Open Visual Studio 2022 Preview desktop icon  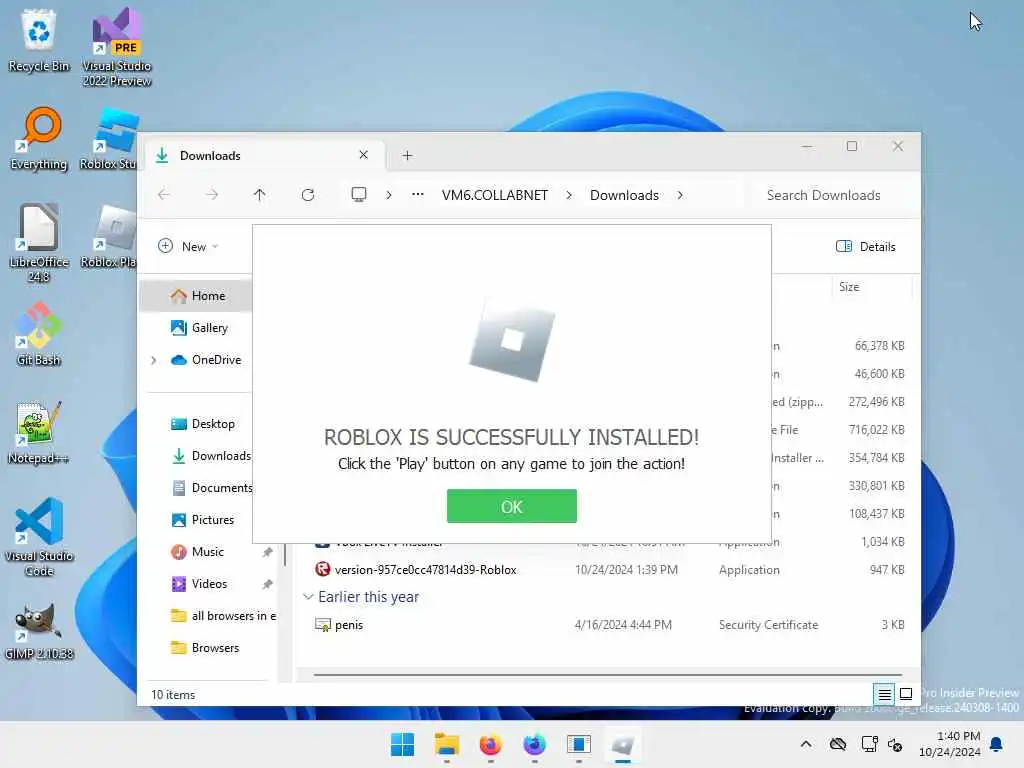coord(117,47)
